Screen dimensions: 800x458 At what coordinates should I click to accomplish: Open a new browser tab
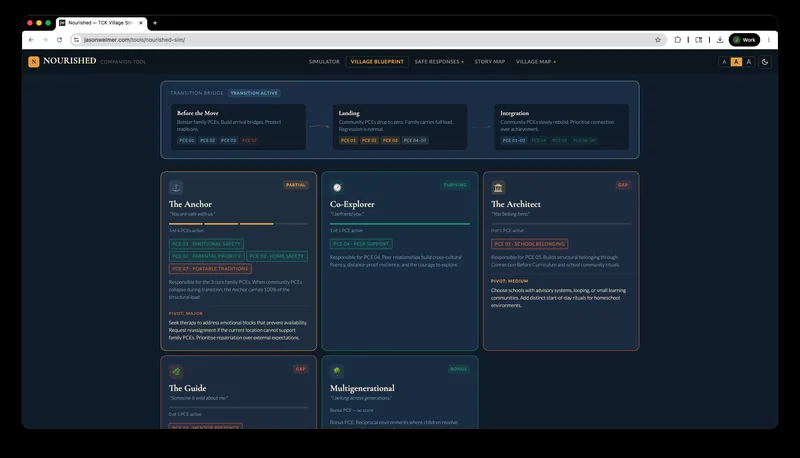(155, 23)
